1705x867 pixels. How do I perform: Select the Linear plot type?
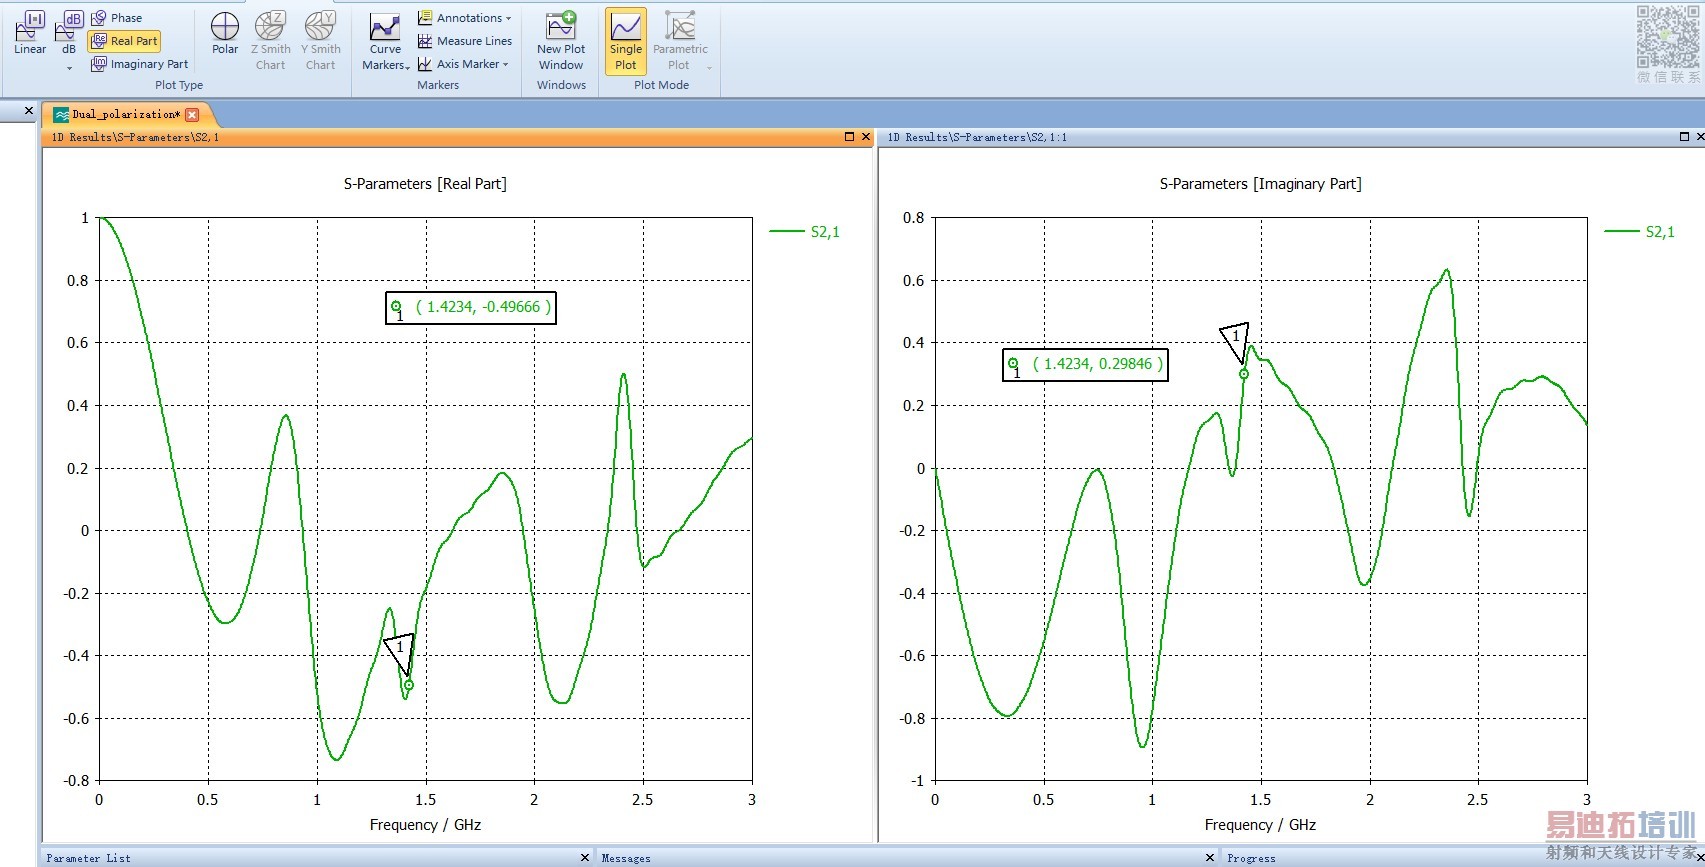[x=30, y=33]
